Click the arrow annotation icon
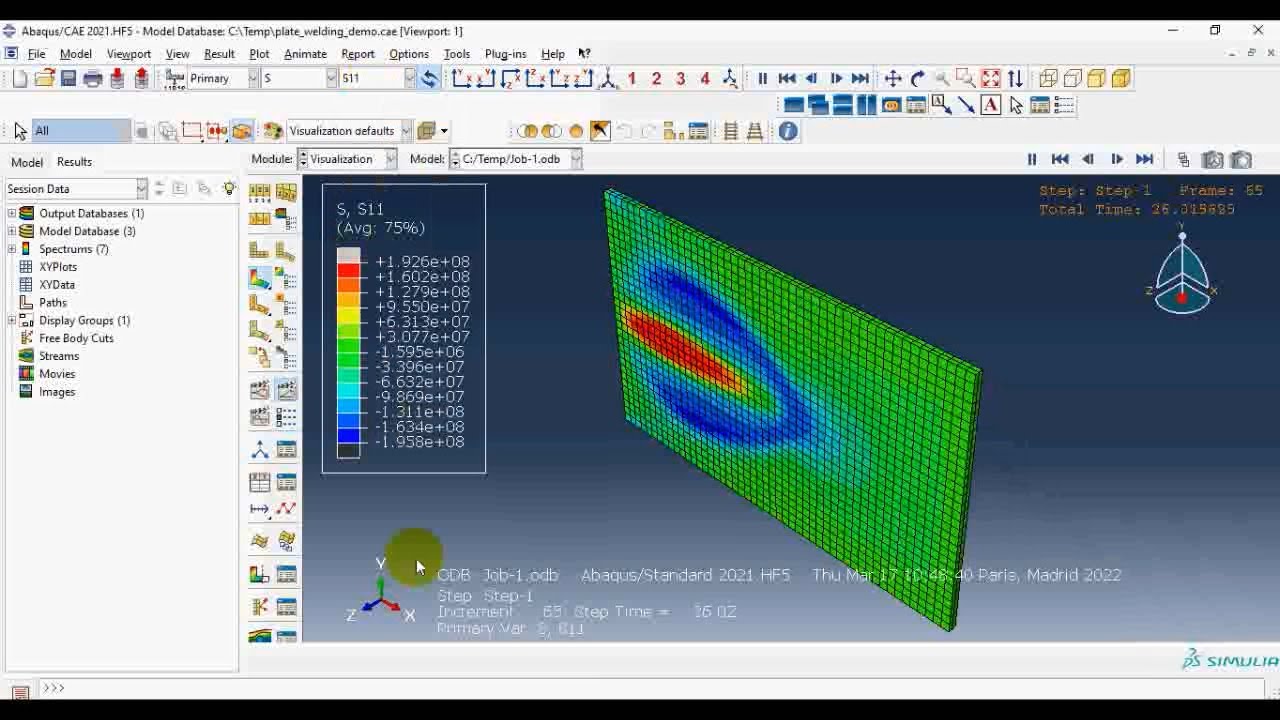The height and width of the screenshot is (720, 1280). 966,105
